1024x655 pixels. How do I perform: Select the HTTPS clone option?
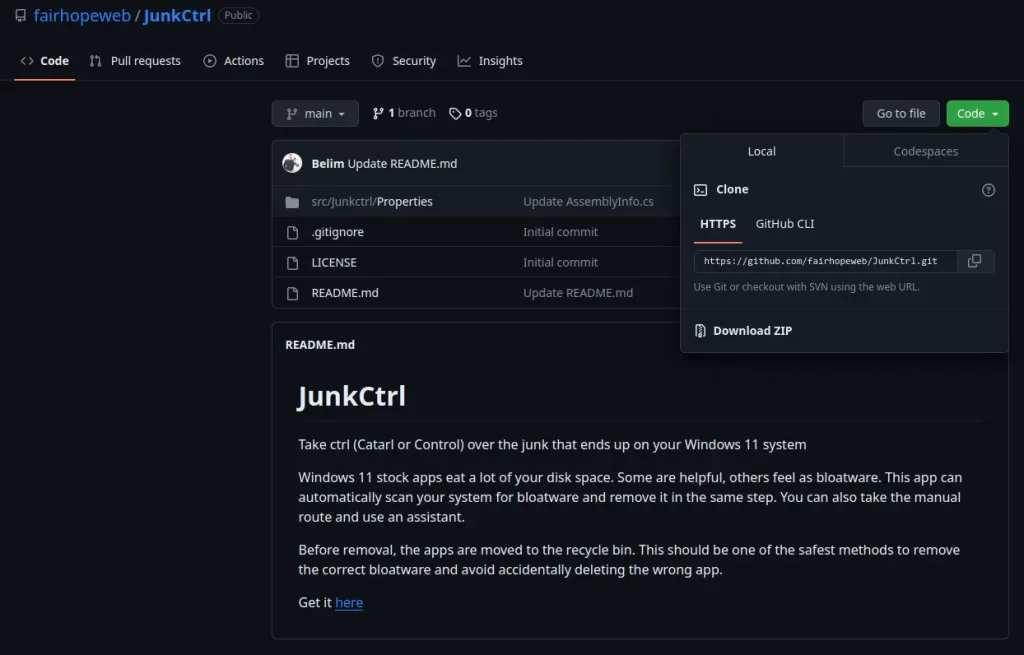[x=718, y=224]
